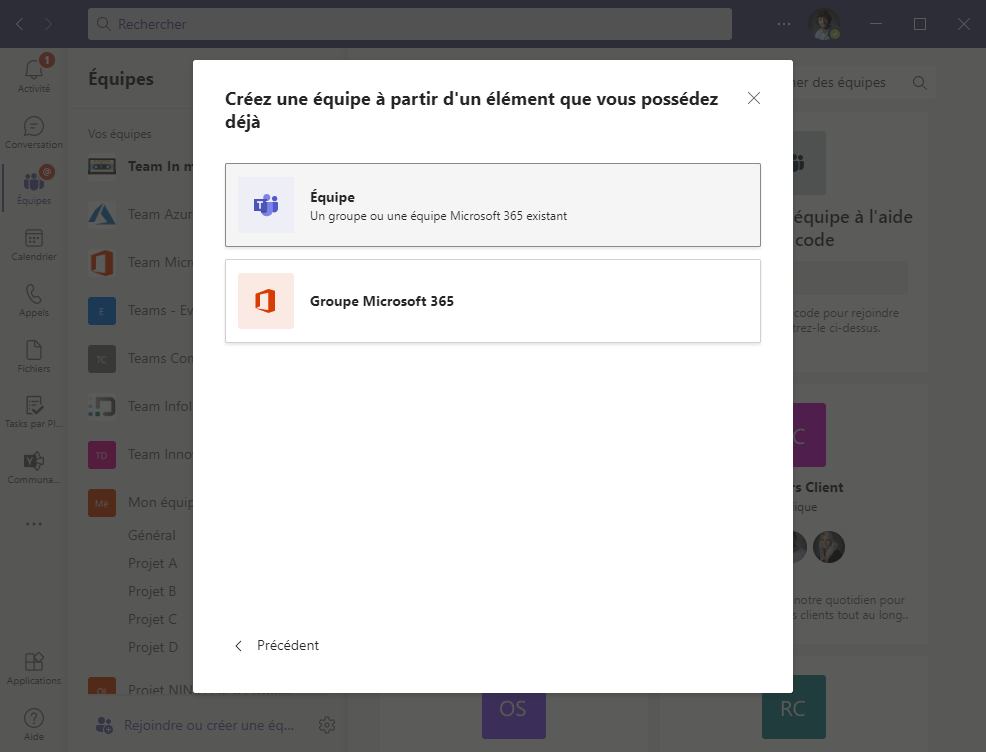Choose Groupe Microsoft 365 option
Screen dimensions: 986x752
pyautogui.click(x=492, y=301)
